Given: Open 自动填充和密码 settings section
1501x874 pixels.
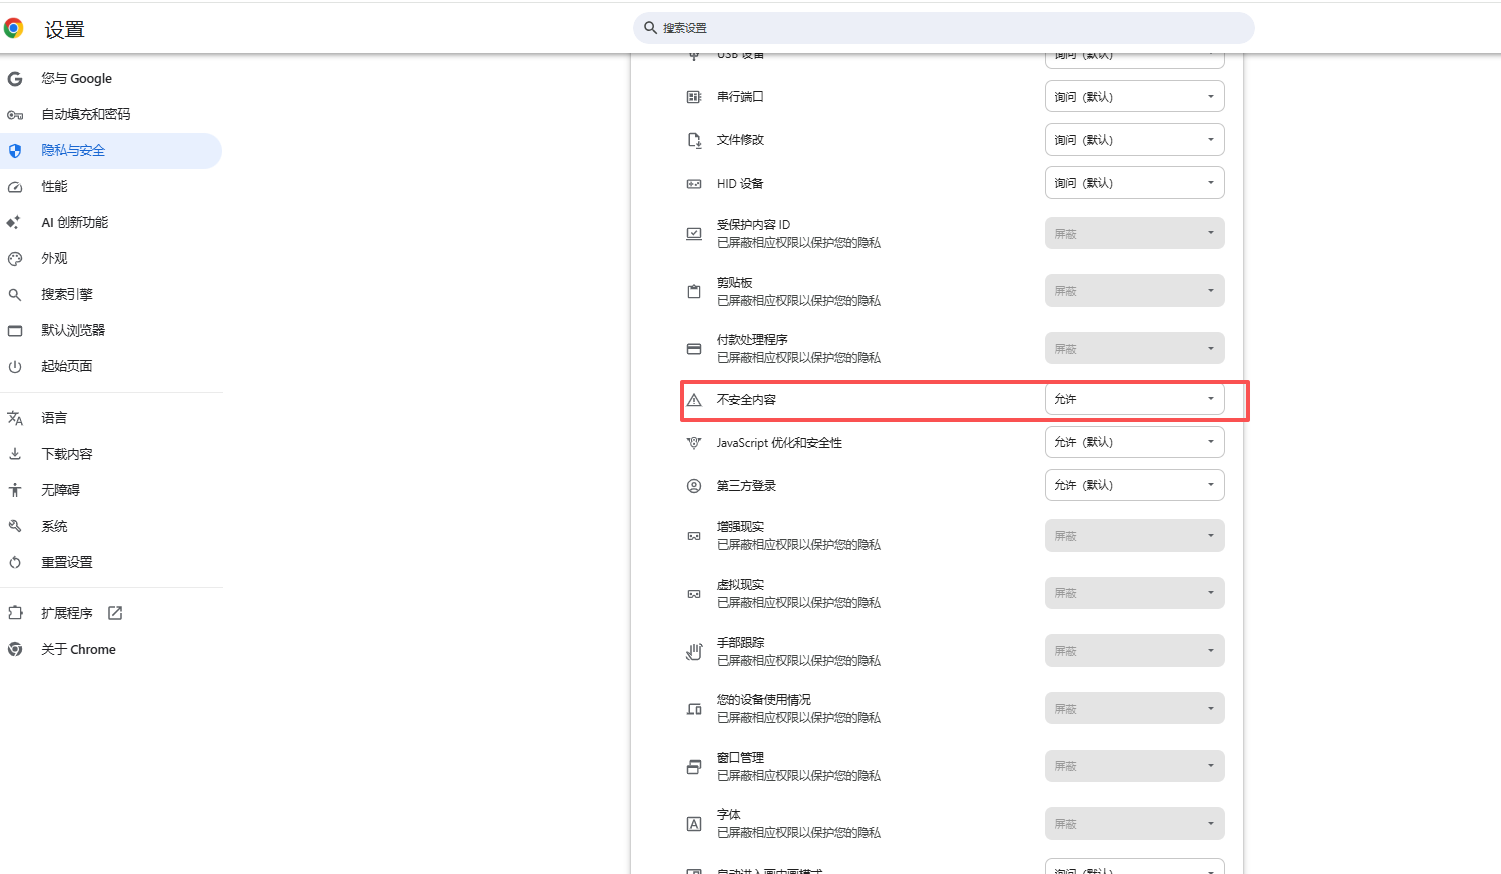Looking at the screenshot, I should [x=111, y=114].
